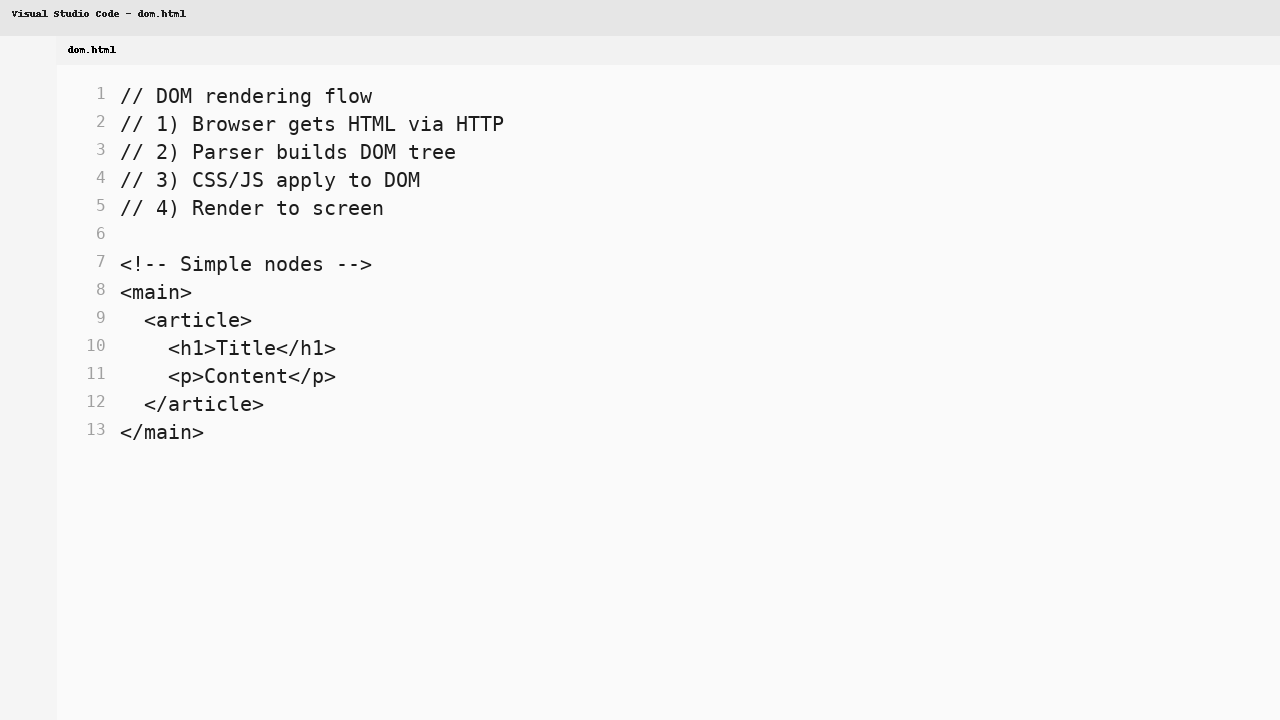Click line number 1 in the gutter
Screen dimensions: 1280x720
pos(100,94)
